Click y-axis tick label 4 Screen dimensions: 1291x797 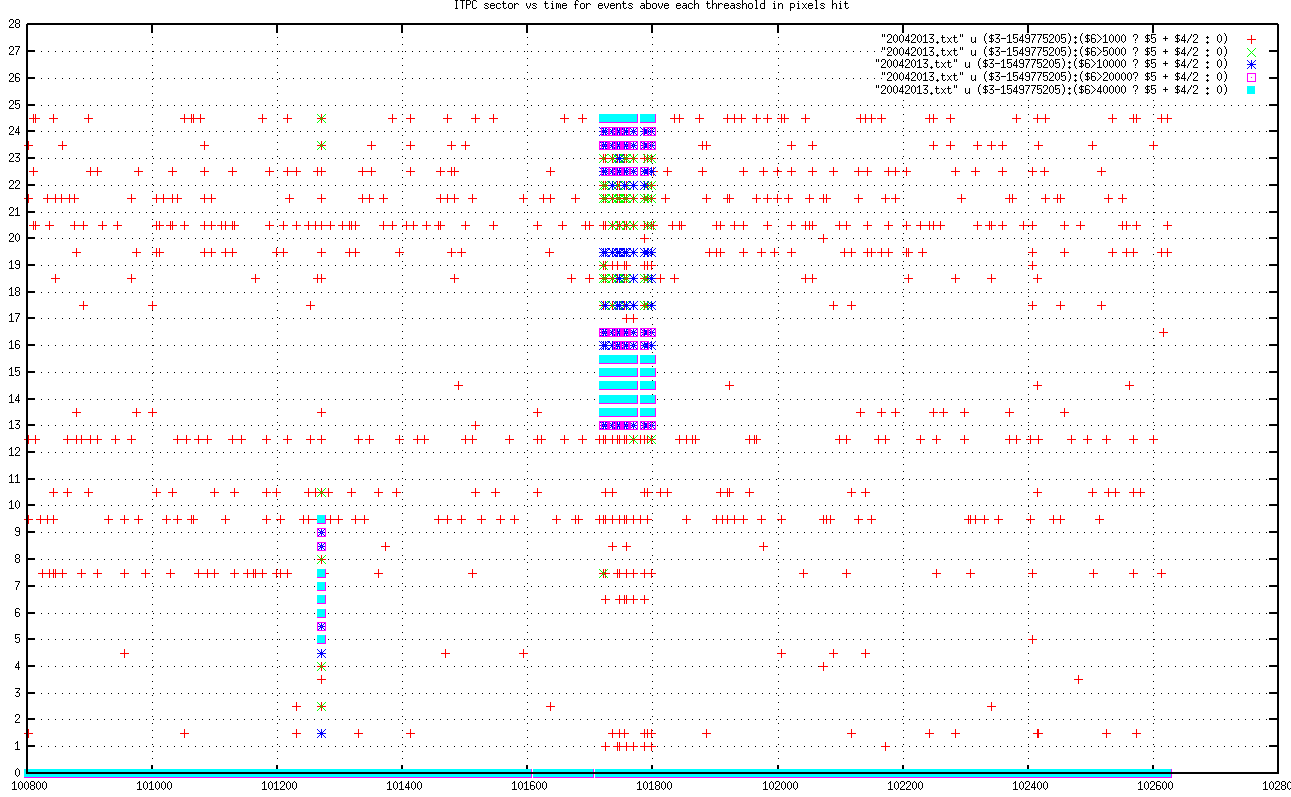coord(17,666)
